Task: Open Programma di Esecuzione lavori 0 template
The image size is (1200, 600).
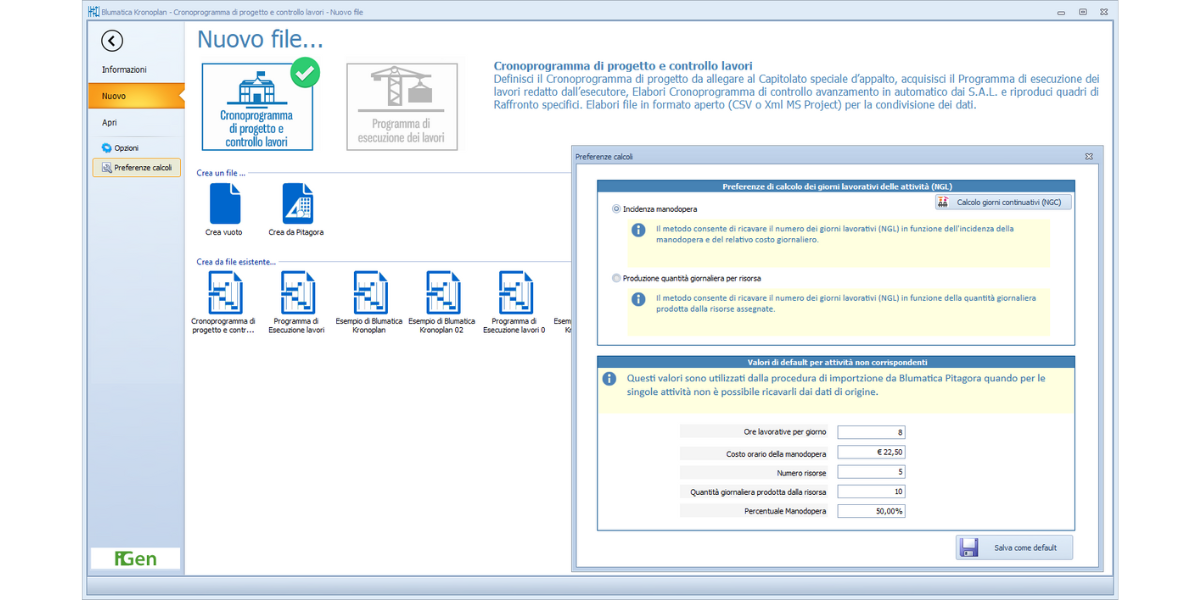Action: [x=515, y=294]
